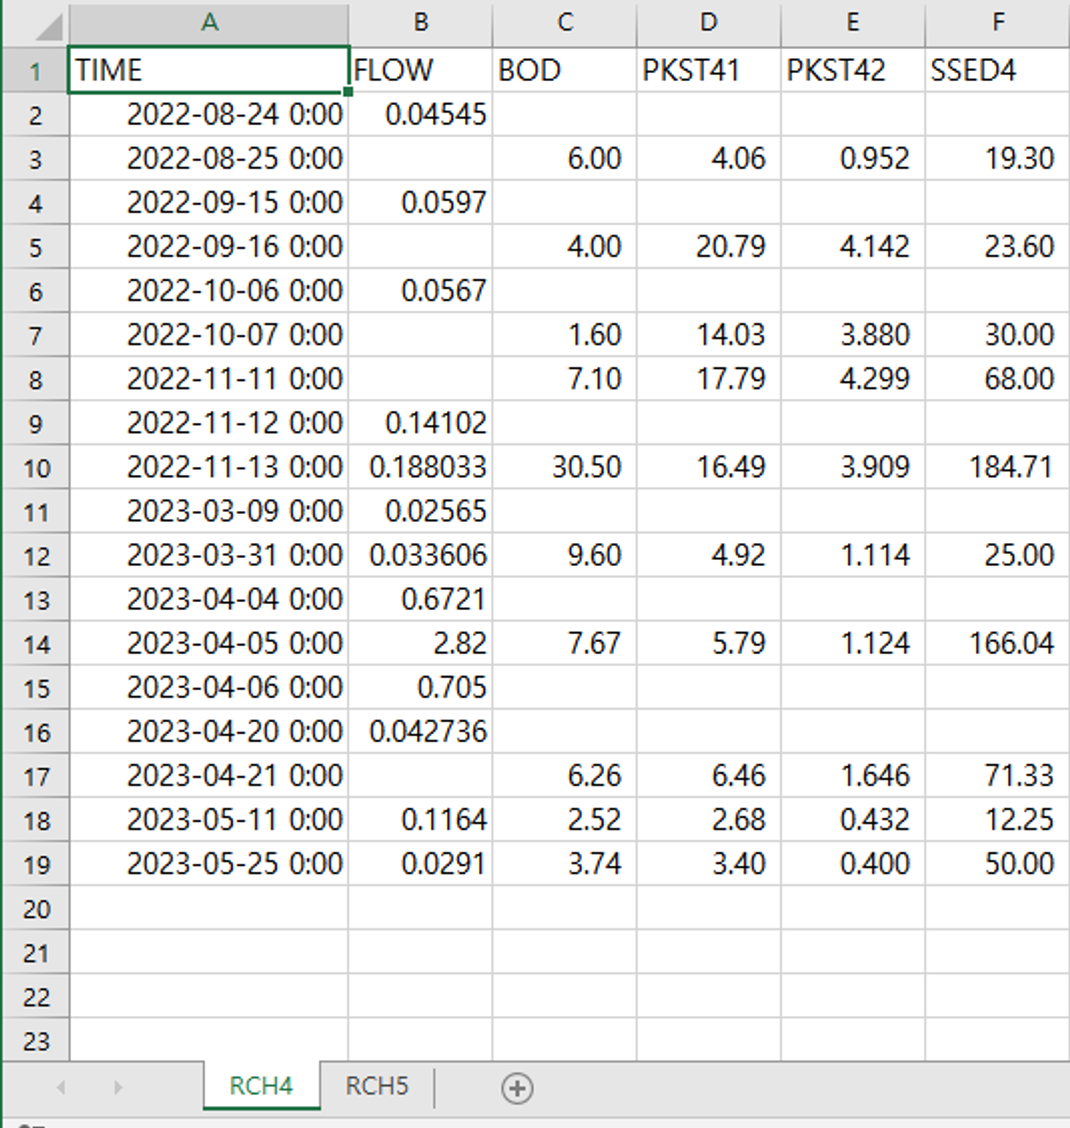The height and width of the screenshot is (1128, 1070).
Task: Click the PKST42 header cell
Action: click(x=853, y=70)
